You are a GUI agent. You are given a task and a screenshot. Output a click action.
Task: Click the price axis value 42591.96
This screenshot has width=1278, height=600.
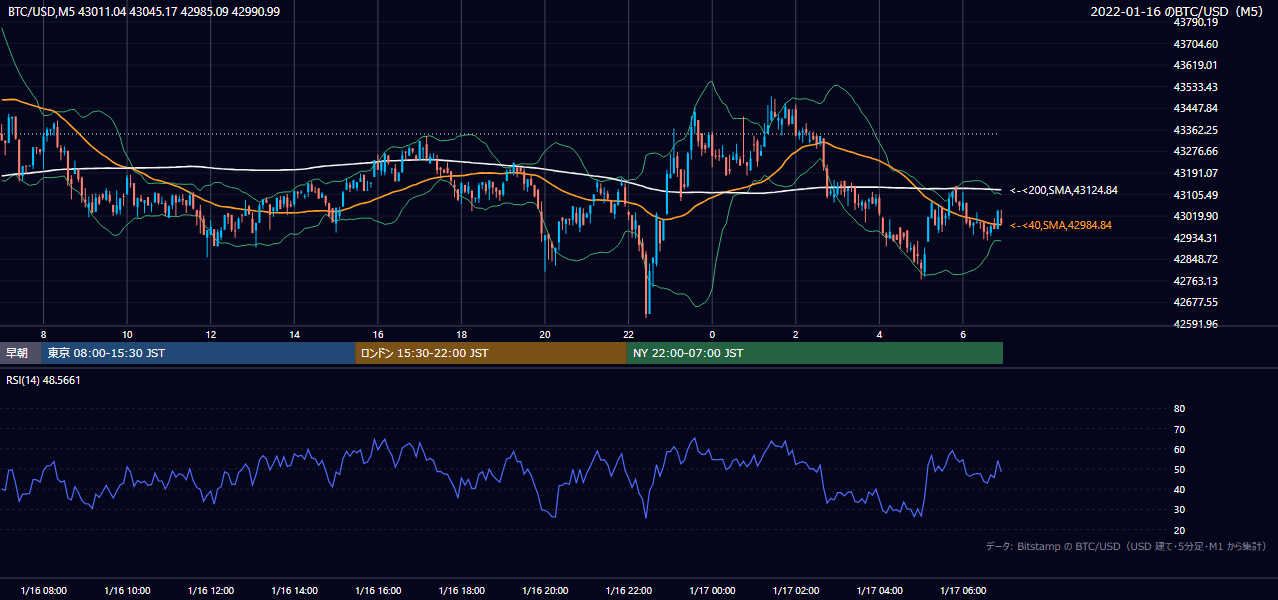pyautogui.click(x=1195, y=324)
